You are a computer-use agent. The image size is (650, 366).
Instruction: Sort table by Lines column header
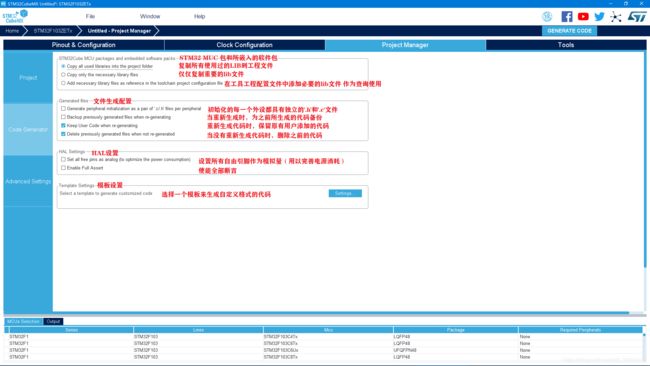[x=198, y=330]
